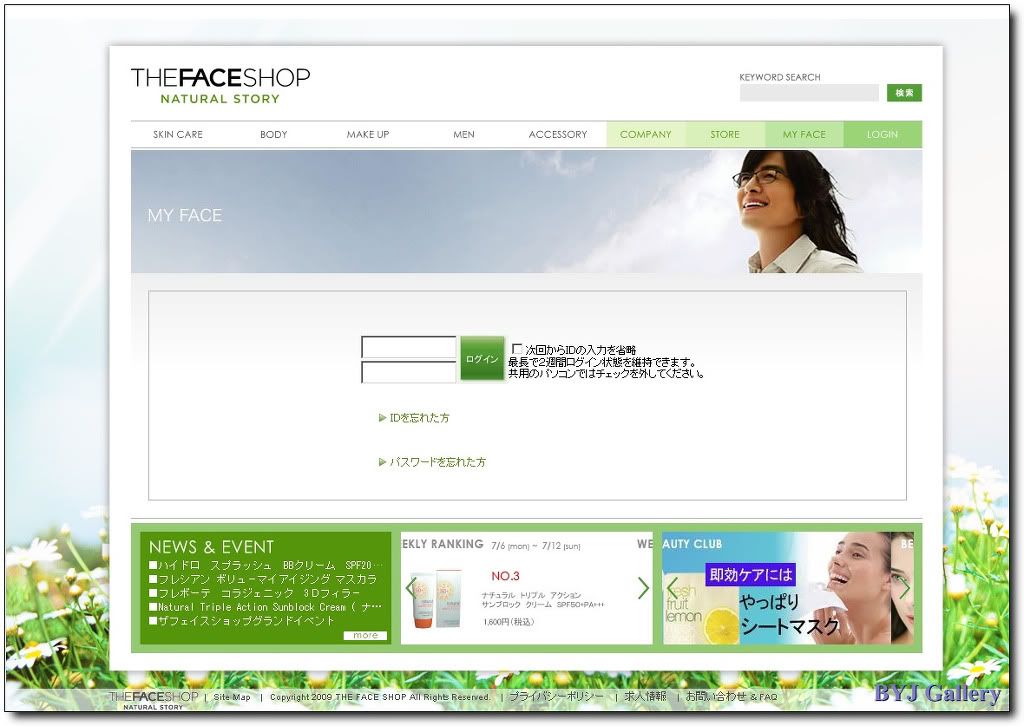The image size is (1024, 726).
Task: Open the BODY menu
Action: click(x=274, y=134)
